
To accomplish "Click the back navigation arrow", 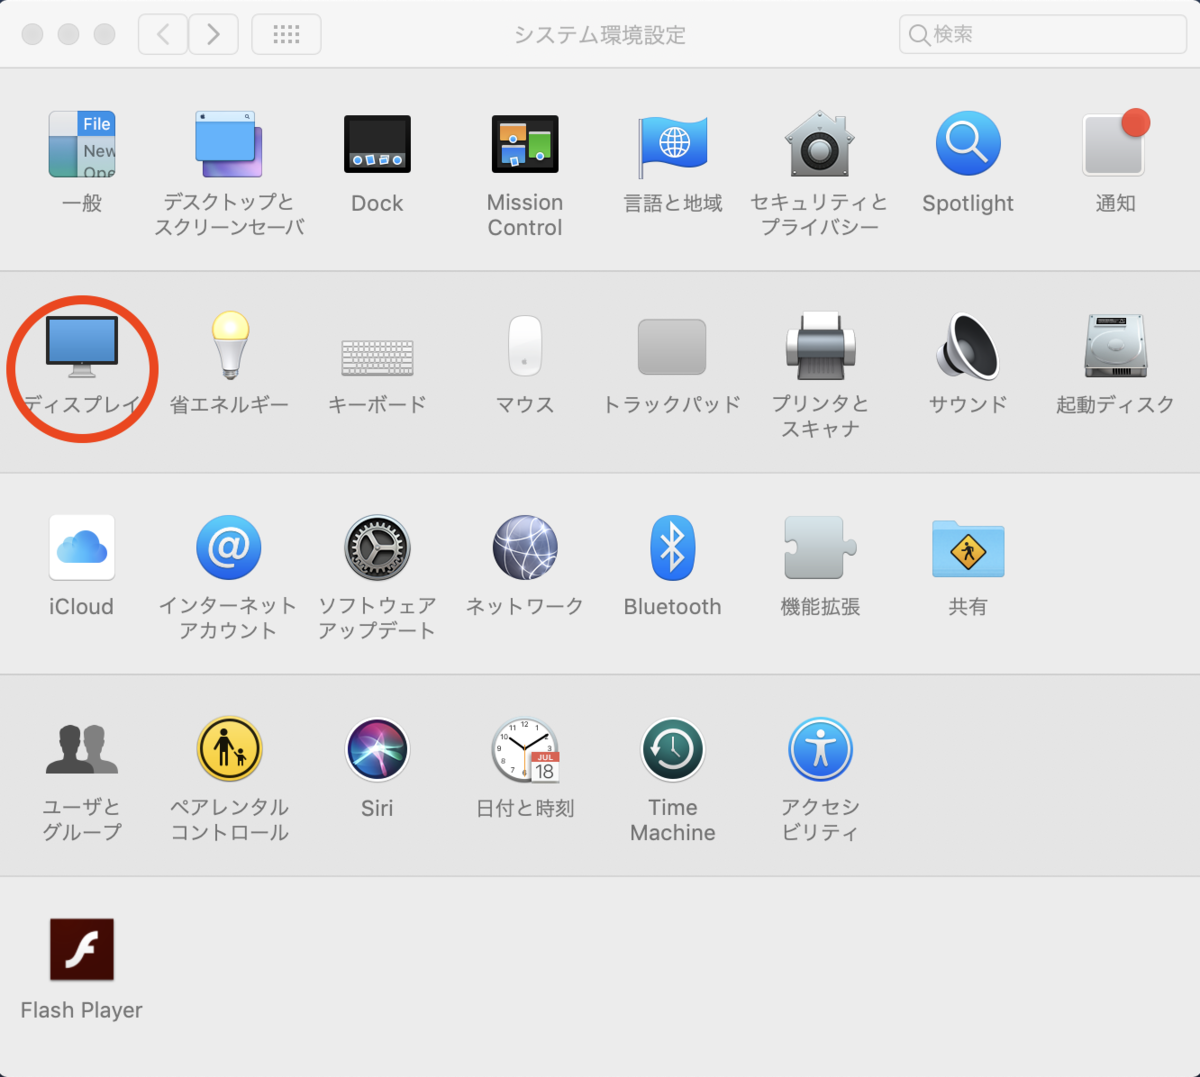I will [x=162, y=35].
